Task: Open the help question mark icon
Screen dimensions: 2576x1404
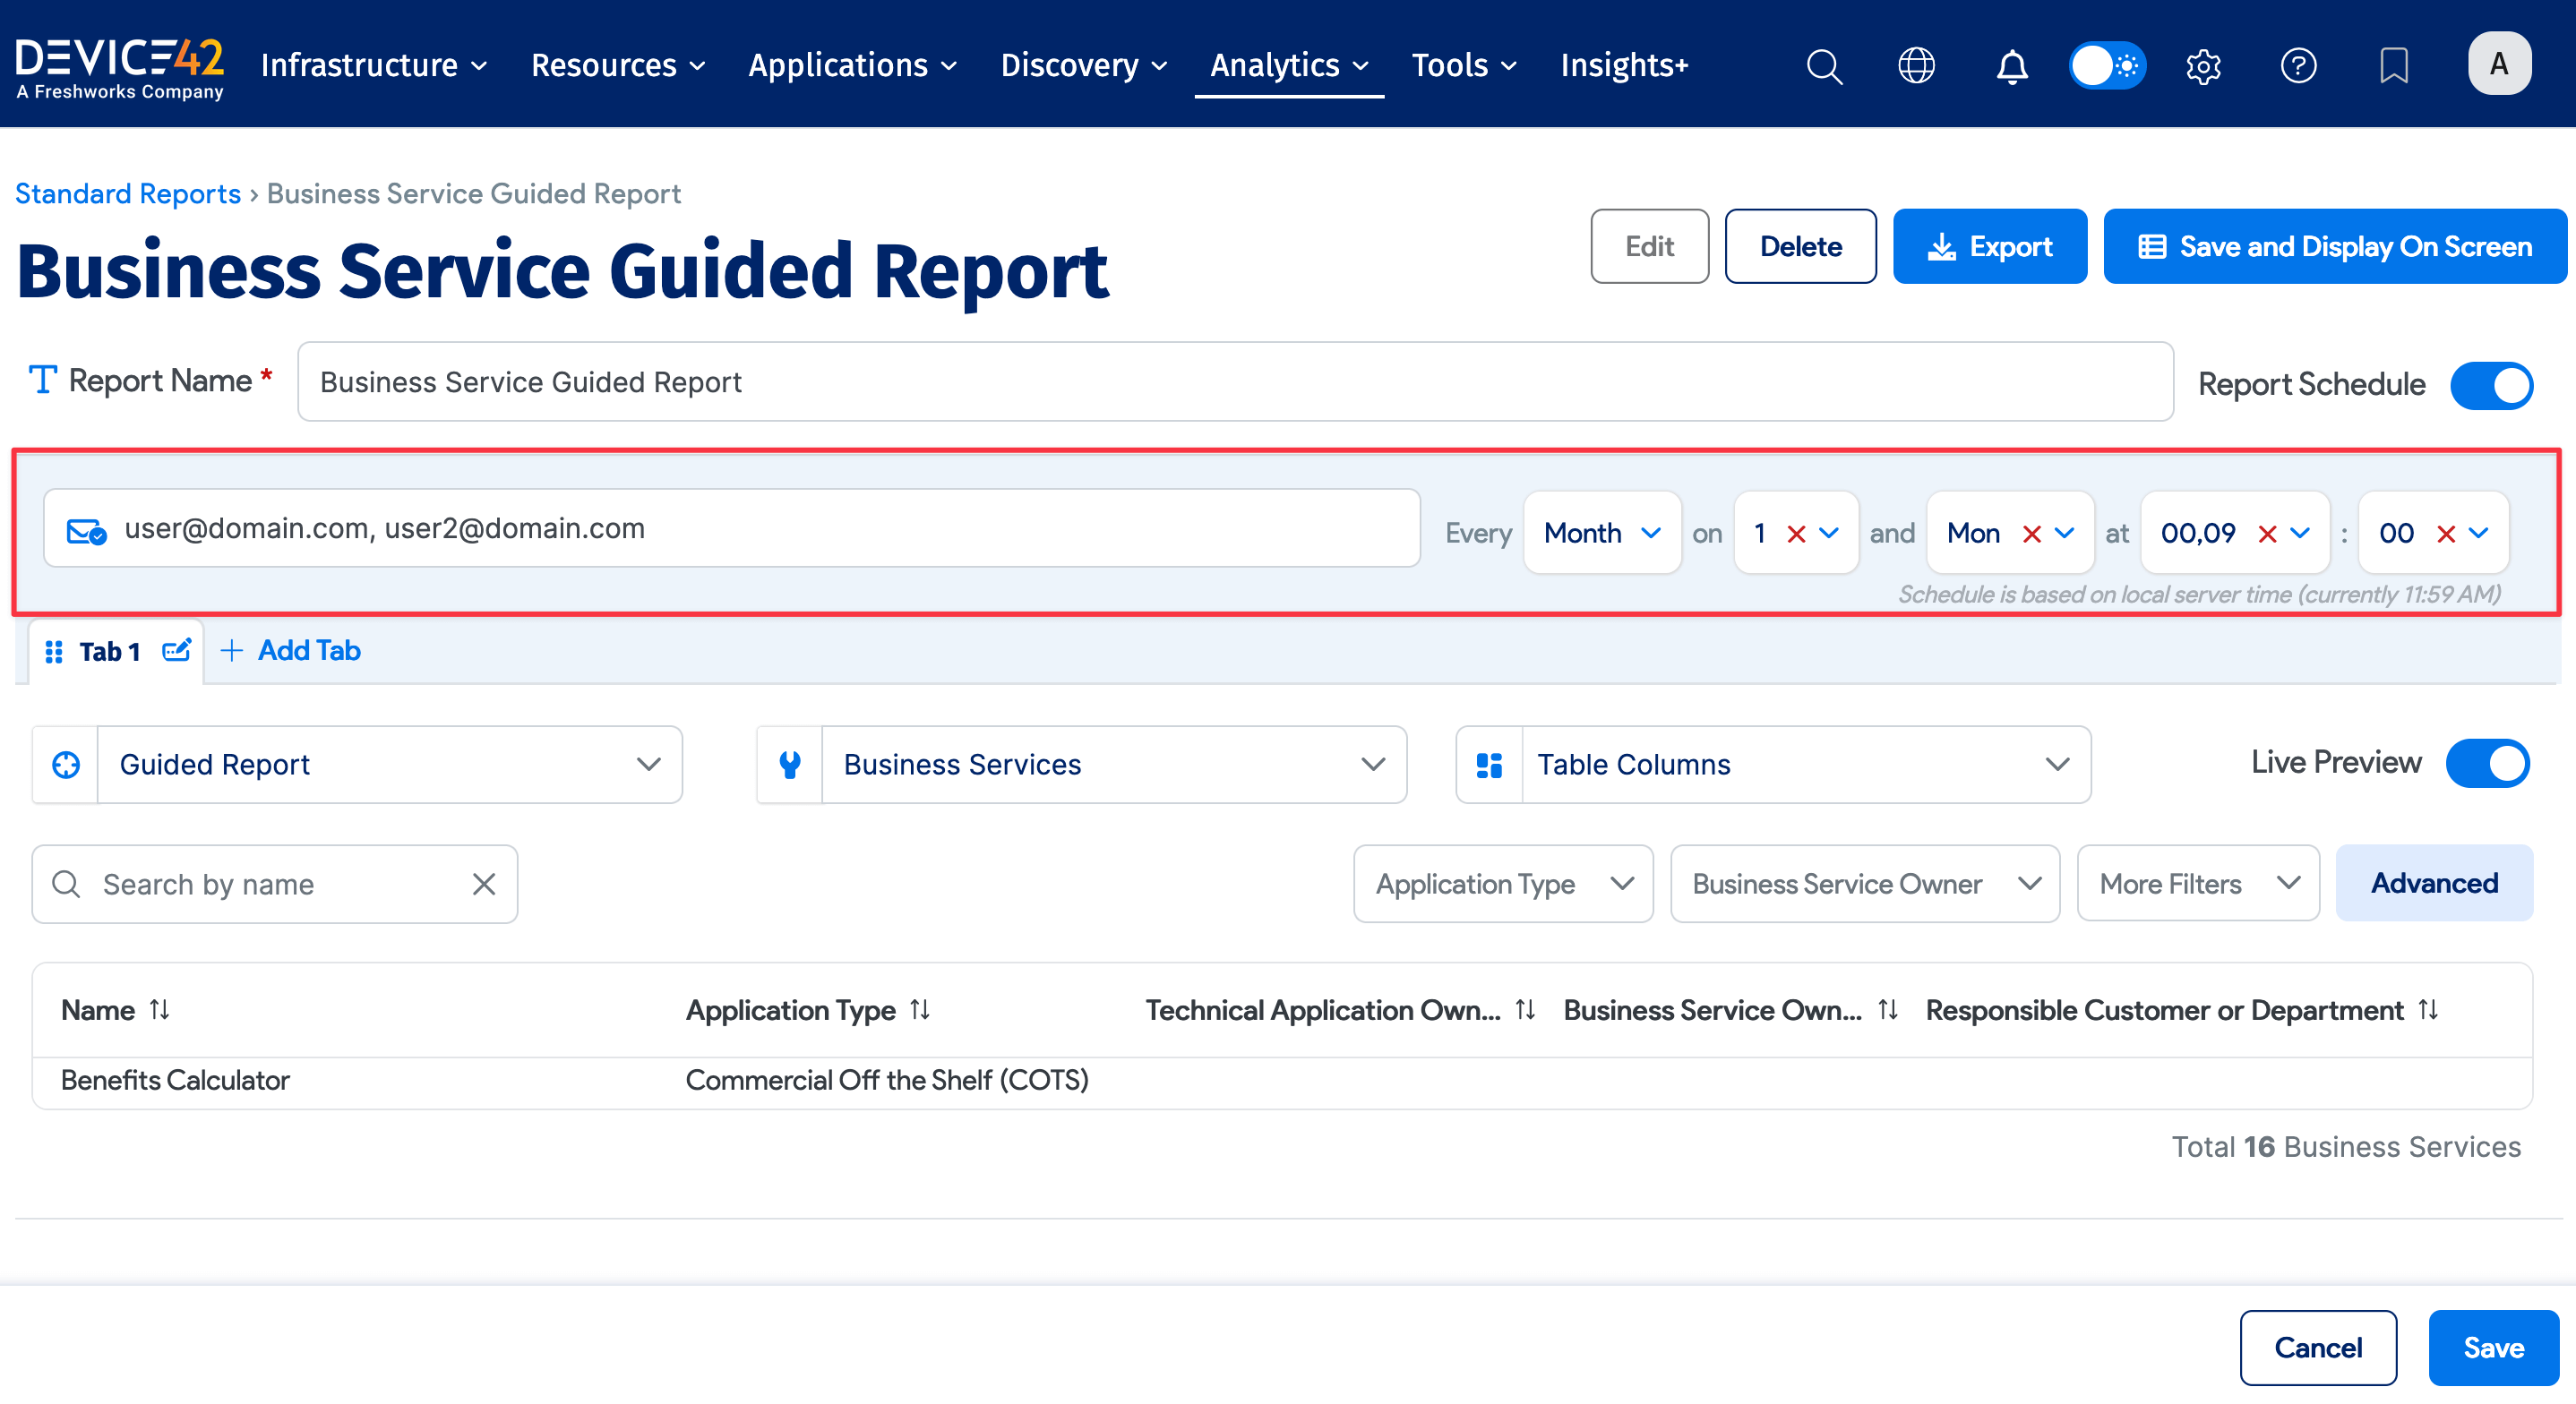Action: tap(2298, 66)
